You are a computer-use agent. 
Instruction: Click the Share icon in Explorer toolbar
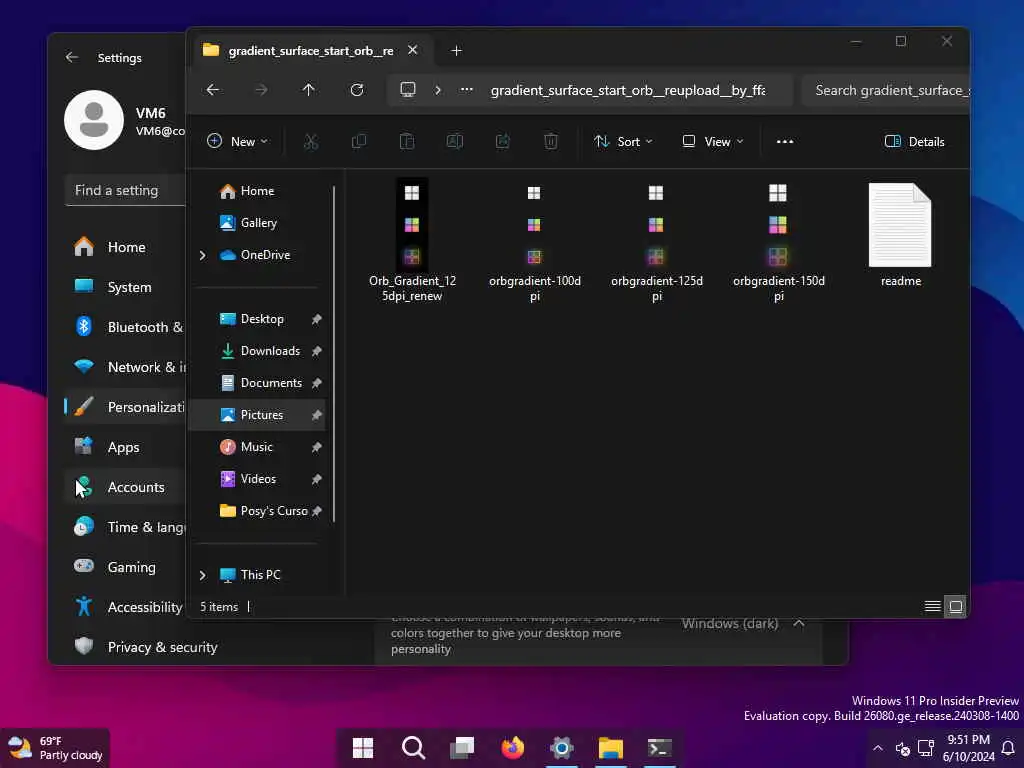point(502,141)
